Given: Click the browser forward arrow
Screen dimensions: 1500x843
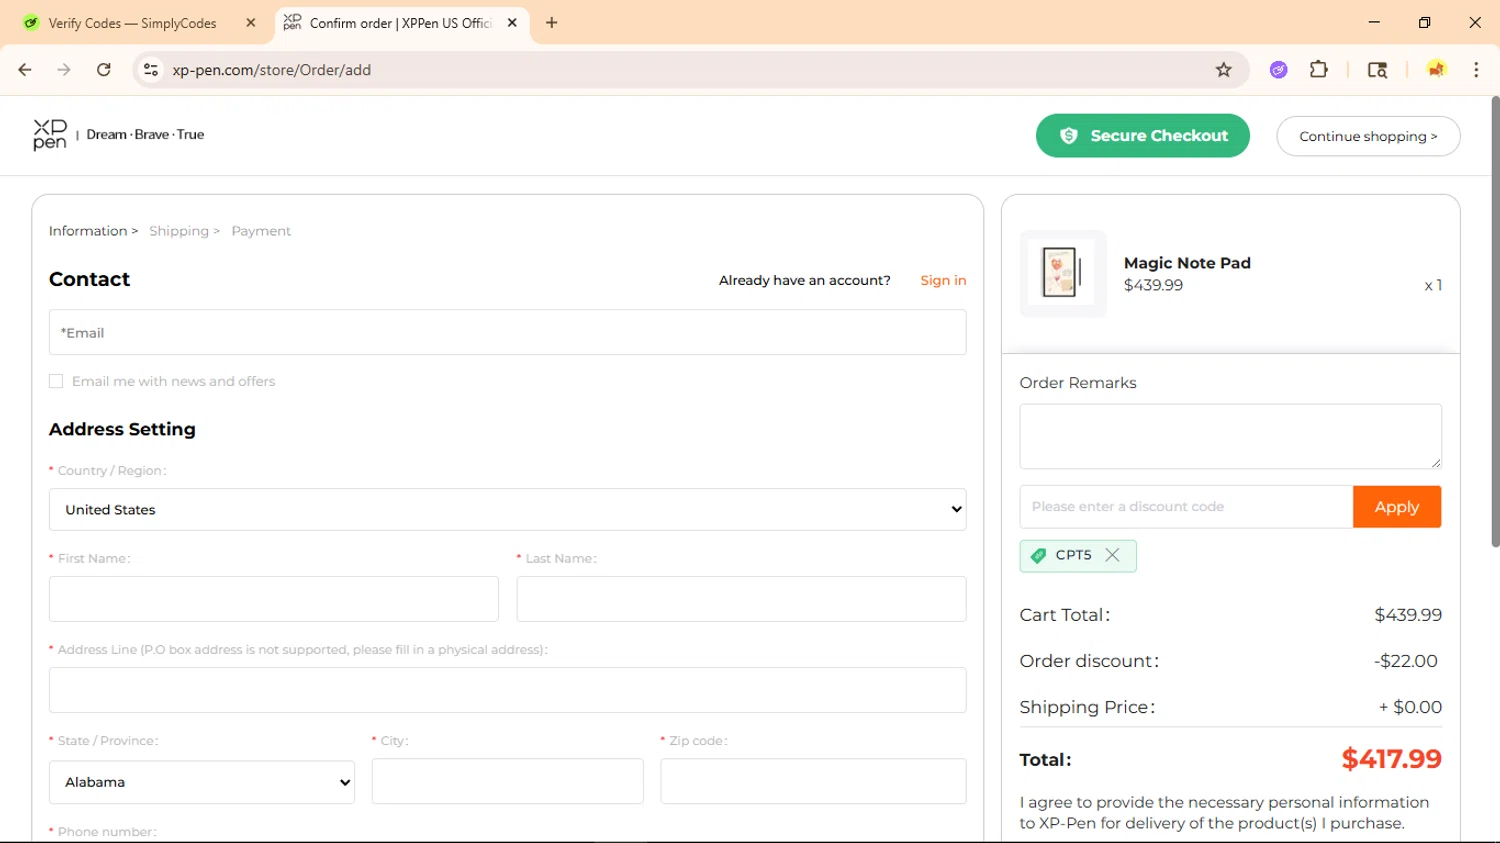Looking at the screenshot, I should 64,70.
